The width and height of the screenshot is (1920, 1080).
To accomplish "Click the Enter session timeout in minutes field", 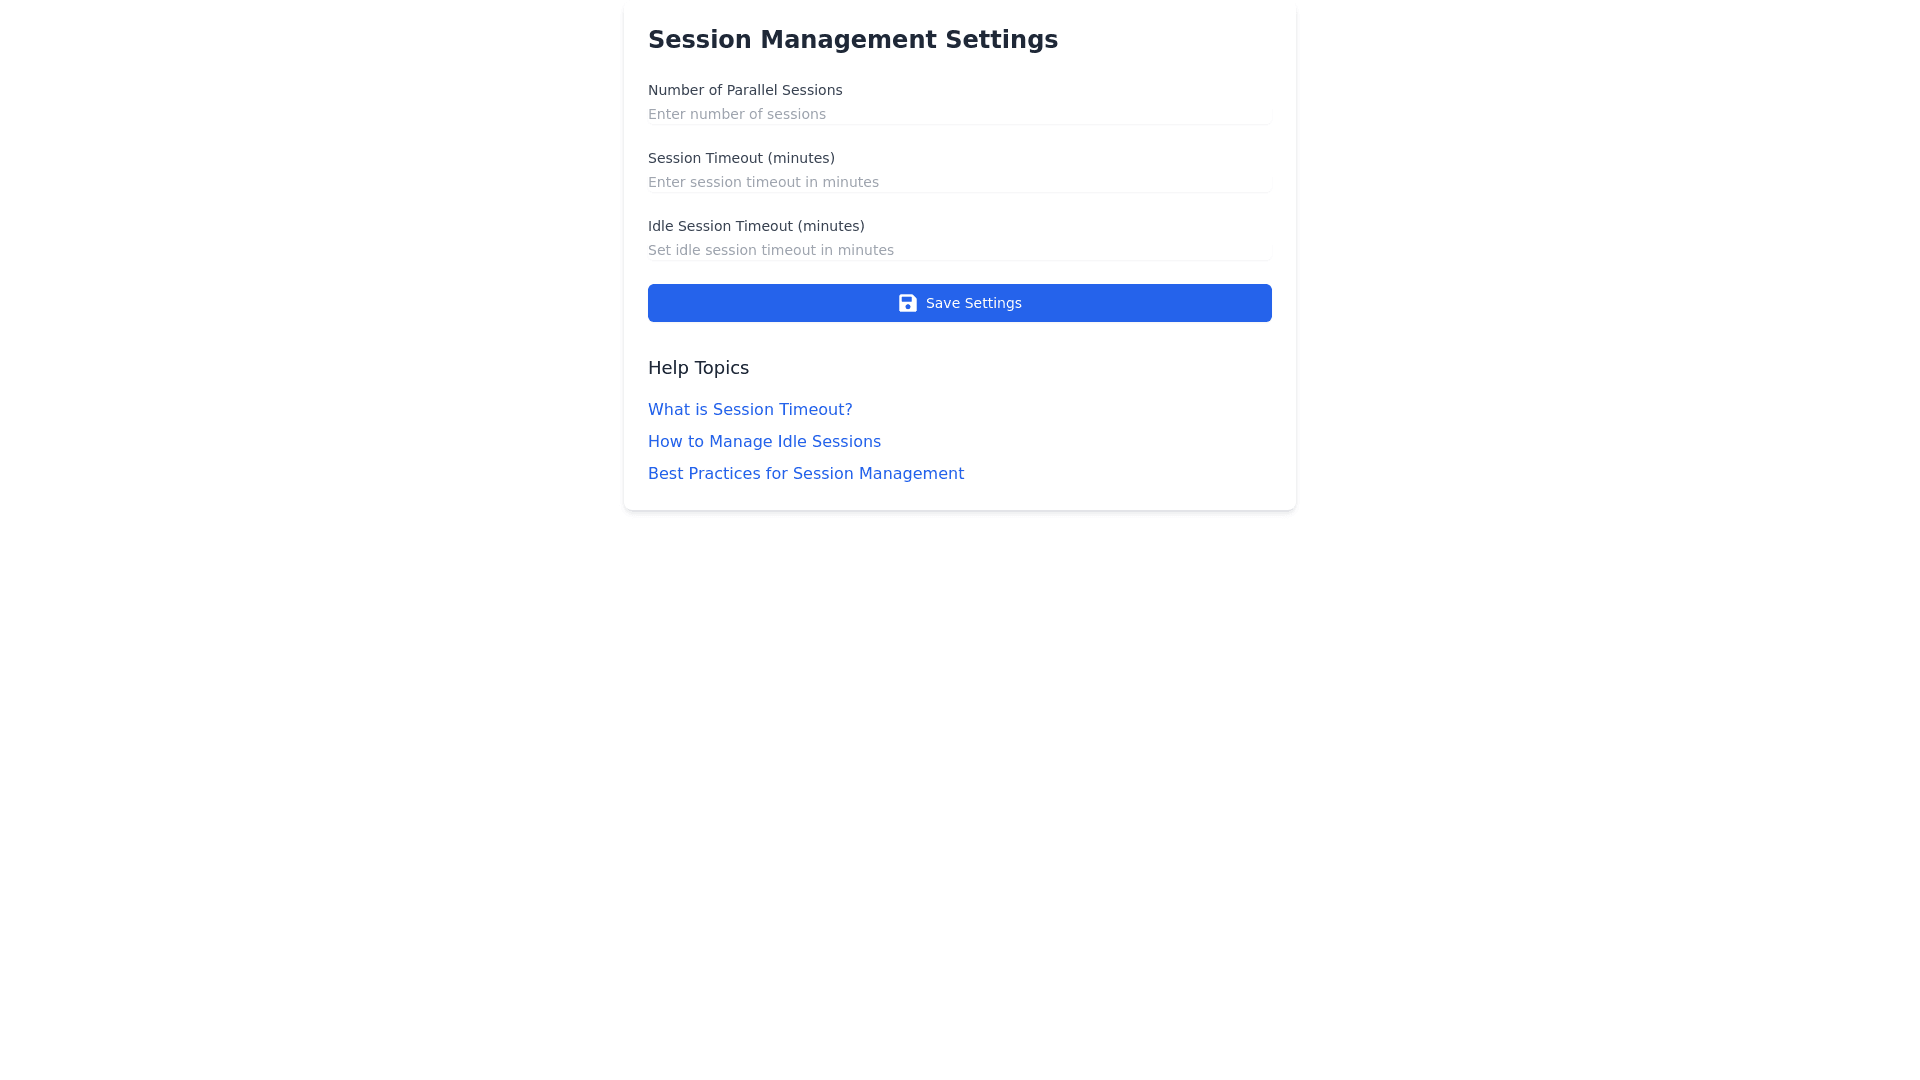I will [958, 182].
